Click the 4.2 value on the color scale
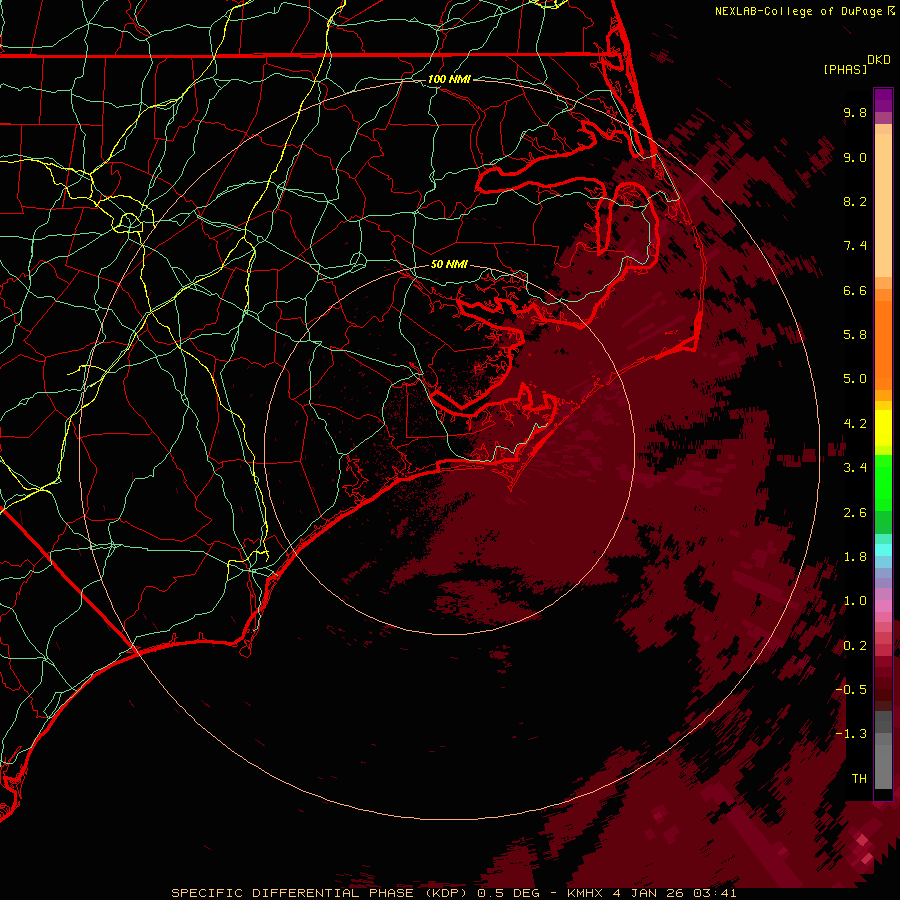Viewport: 900px width, 900px height. pos(855,424)
